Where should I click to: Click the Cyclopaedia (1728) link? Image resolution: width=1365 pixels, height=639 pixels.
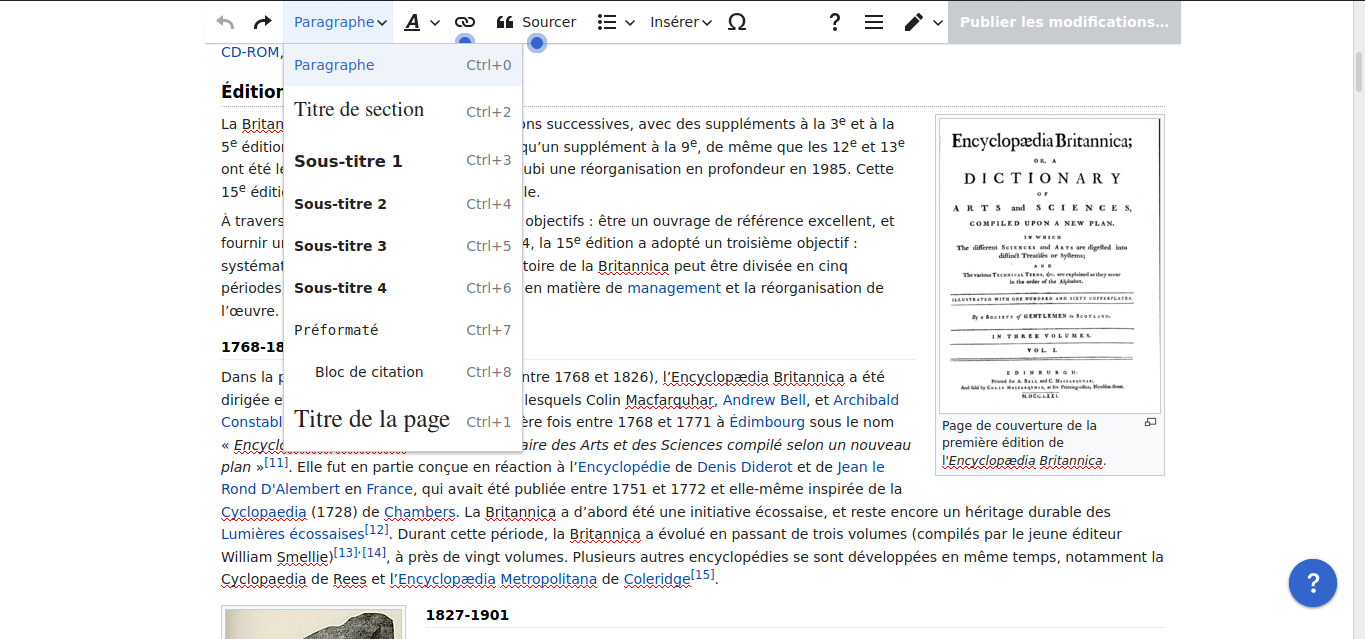tap(264, 512)
